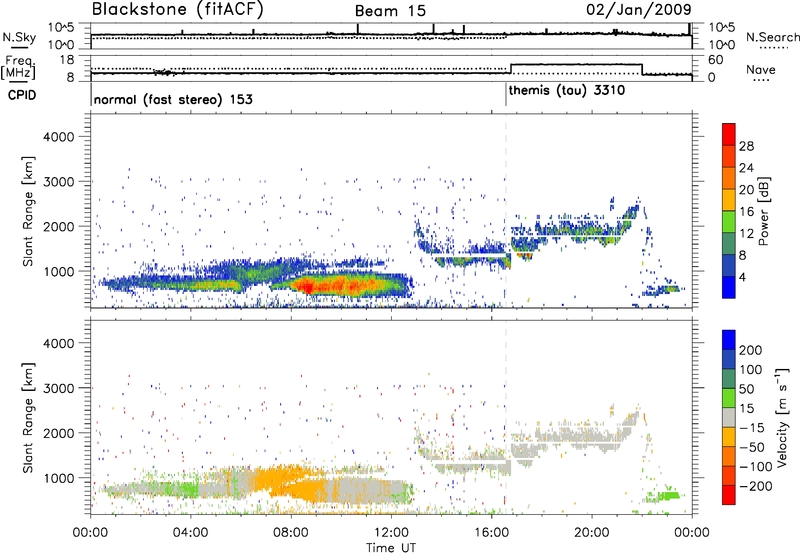The height and width of the screenshot is (554, 800).
Task: Select the '24' Power colorbar value
Action: [746, 168]
